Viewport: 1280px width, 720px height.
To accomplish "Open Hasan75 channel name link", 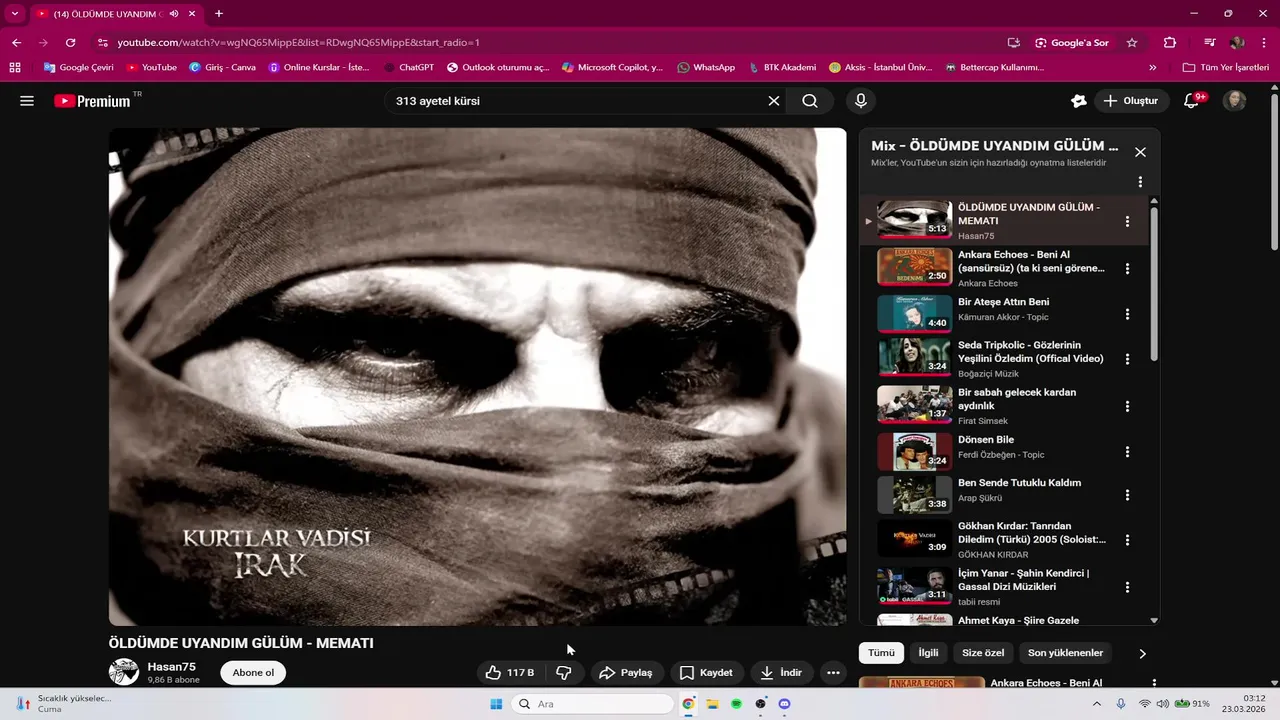I will pyautogui.click(x=171, y=667).
